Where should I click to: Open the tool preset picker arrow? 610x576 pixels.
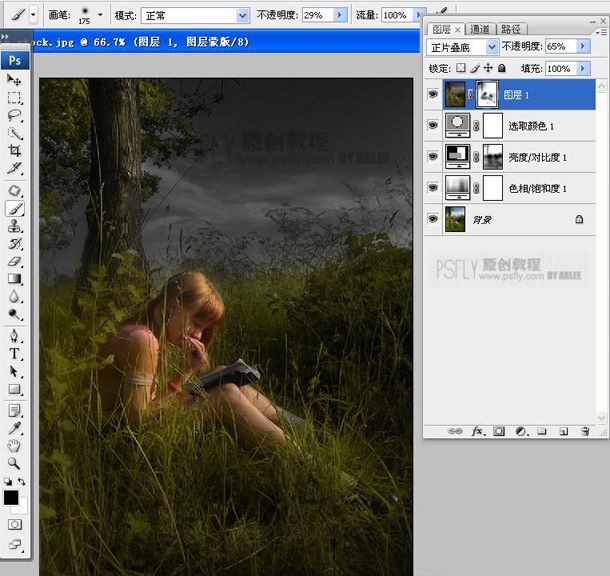point(33,15)
